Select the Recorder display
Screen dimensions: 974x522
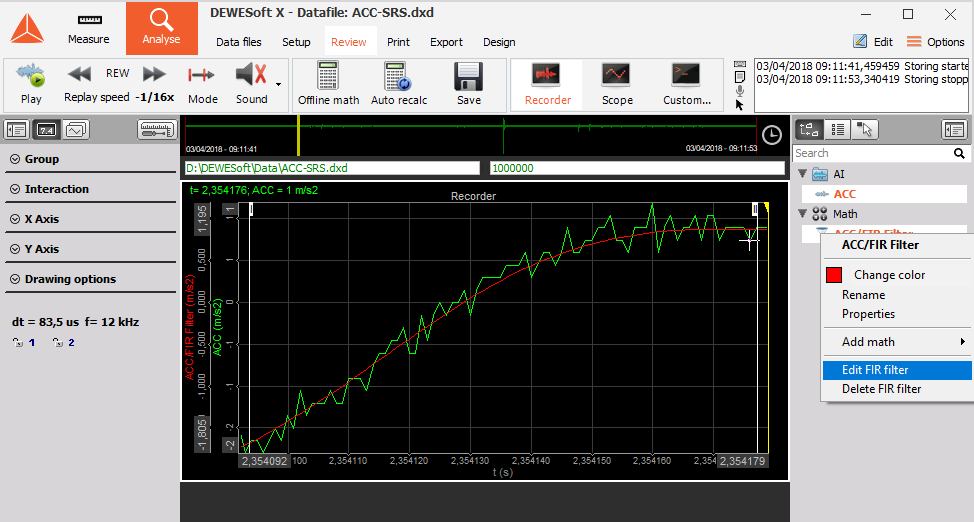point(547,84)
